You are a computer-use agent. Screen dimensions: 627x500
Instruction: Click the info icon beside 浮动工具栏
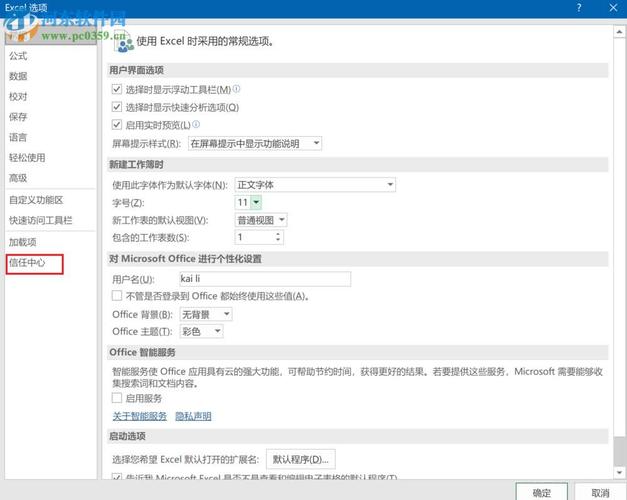[236, 89]
